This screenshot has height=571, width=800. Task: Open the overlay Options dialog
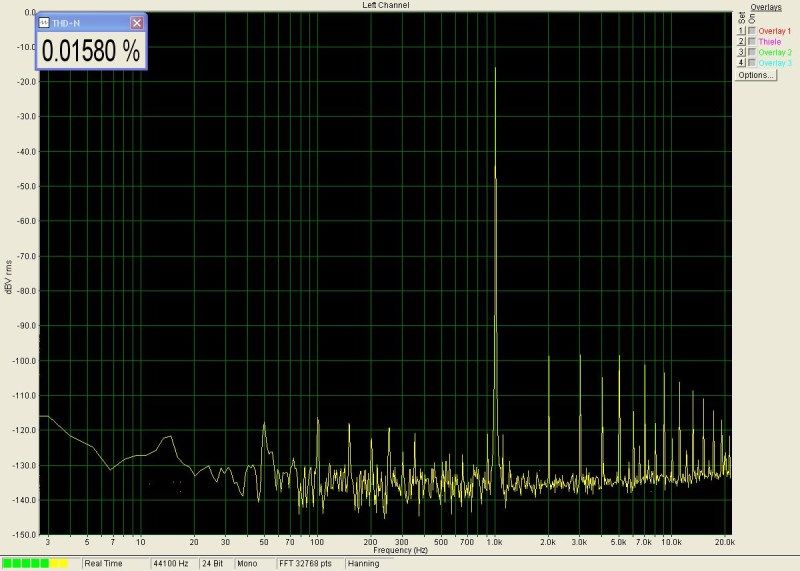(756, 75)
